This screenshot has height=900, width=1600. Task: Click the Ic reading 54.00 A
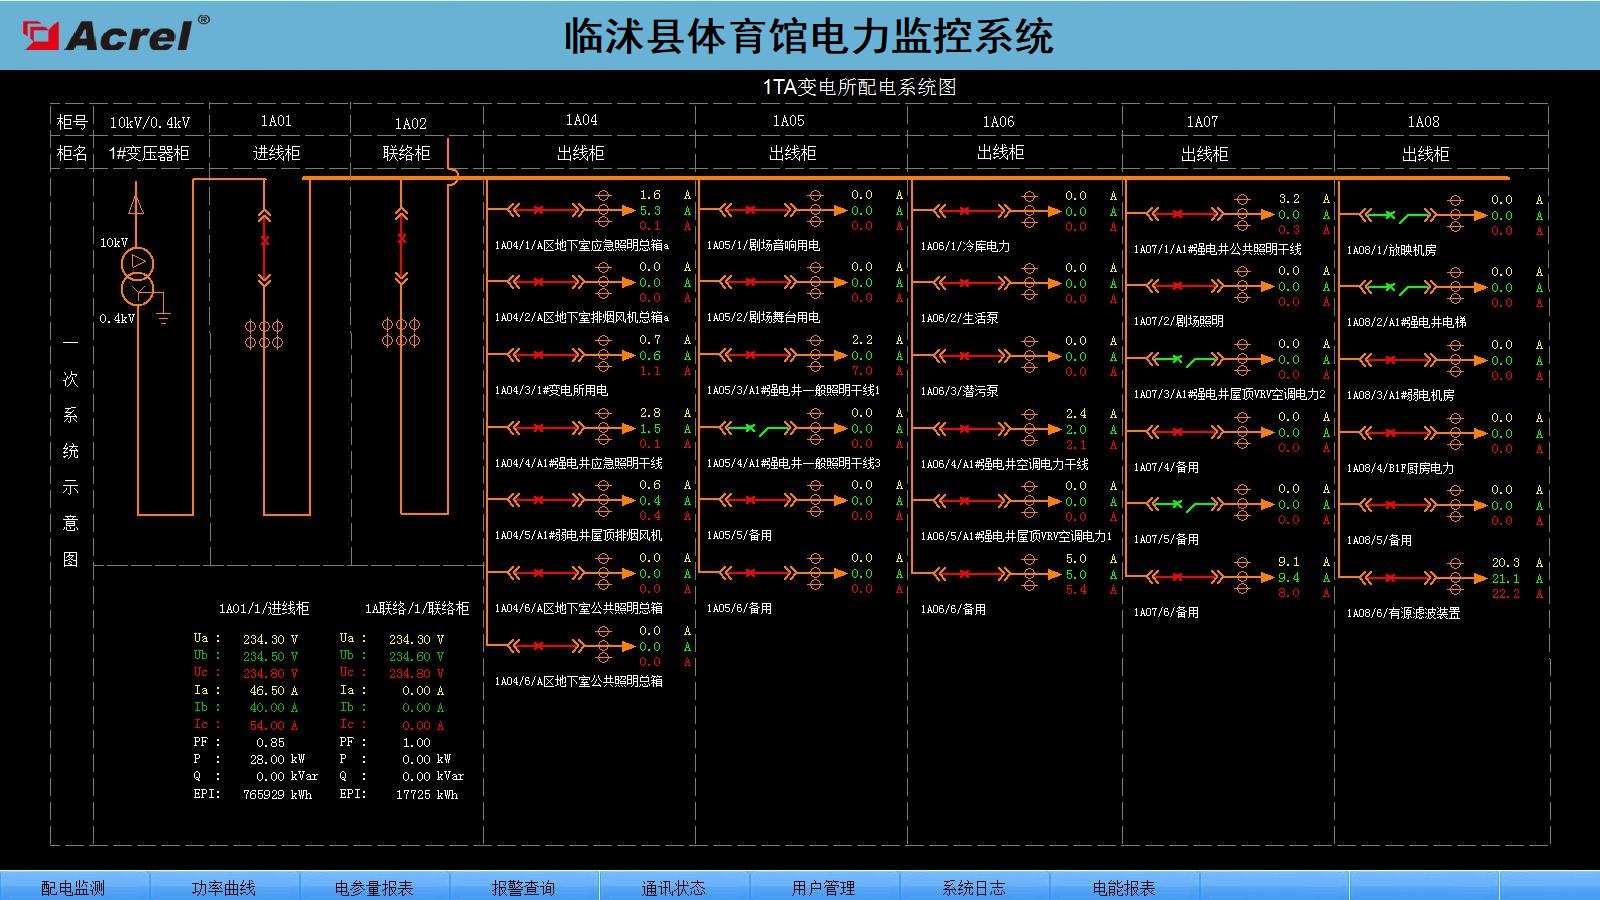(274, 726)
